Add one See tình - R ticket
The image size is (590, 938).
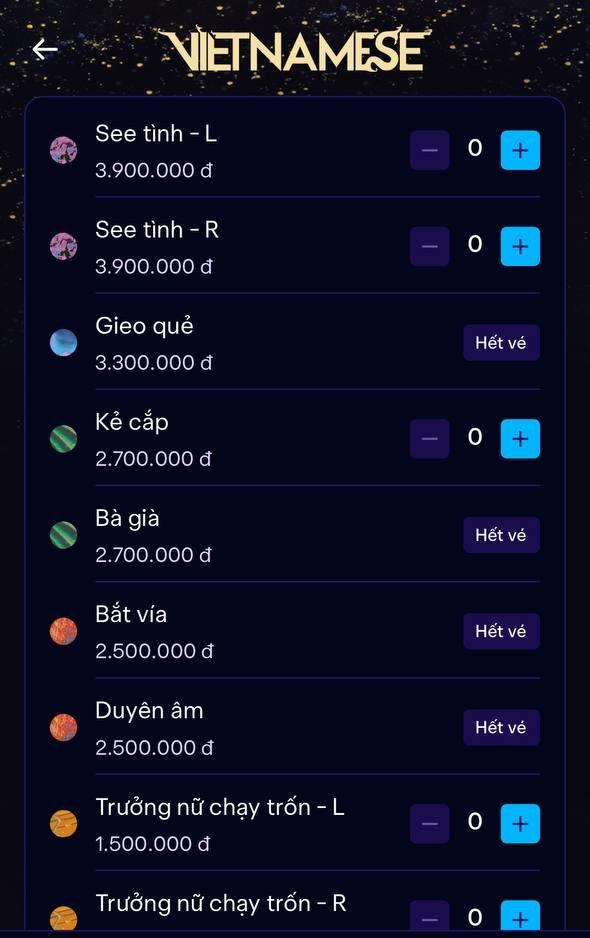pyautogui.click(x=520, y=246)
